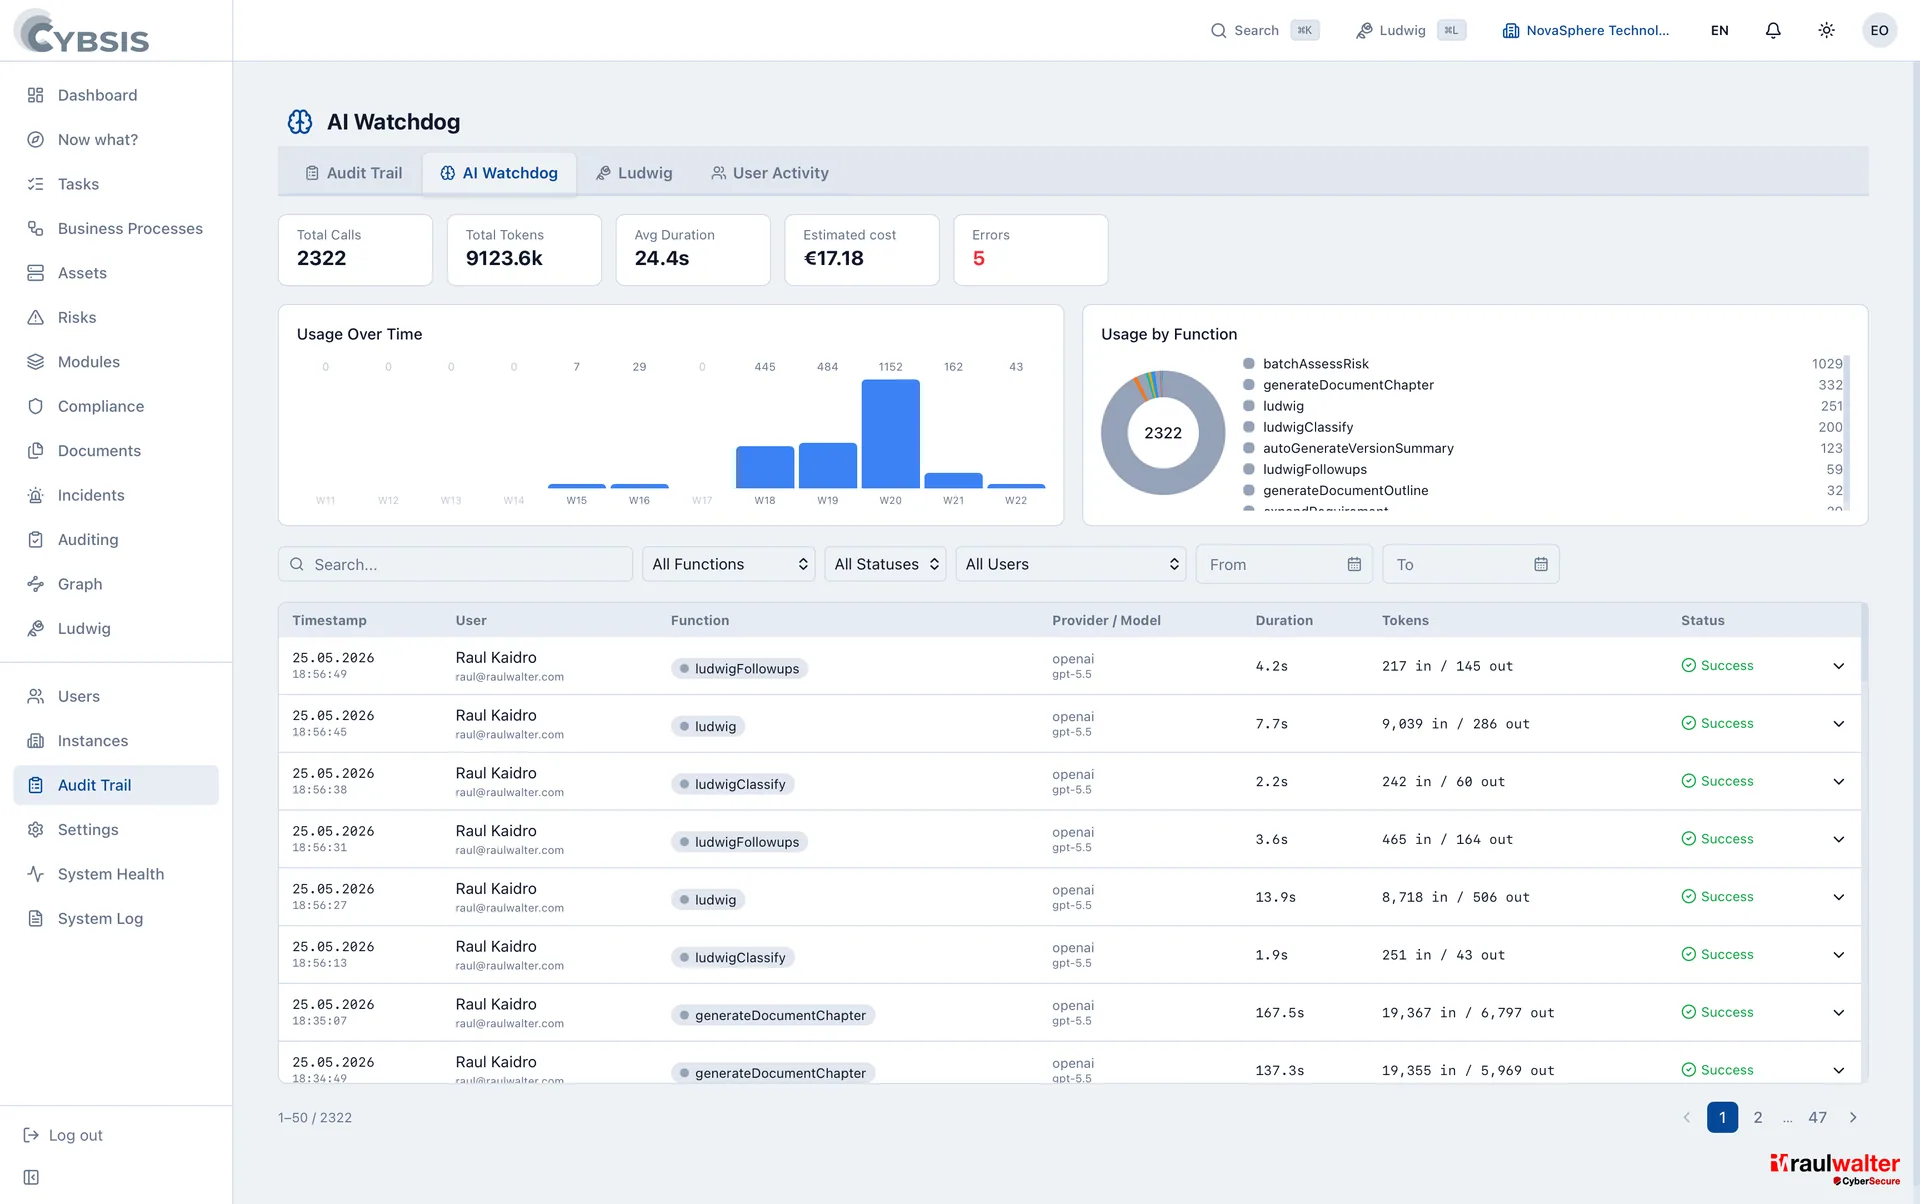
Task: Open Incidents siren icon
Action: [36, 495]
